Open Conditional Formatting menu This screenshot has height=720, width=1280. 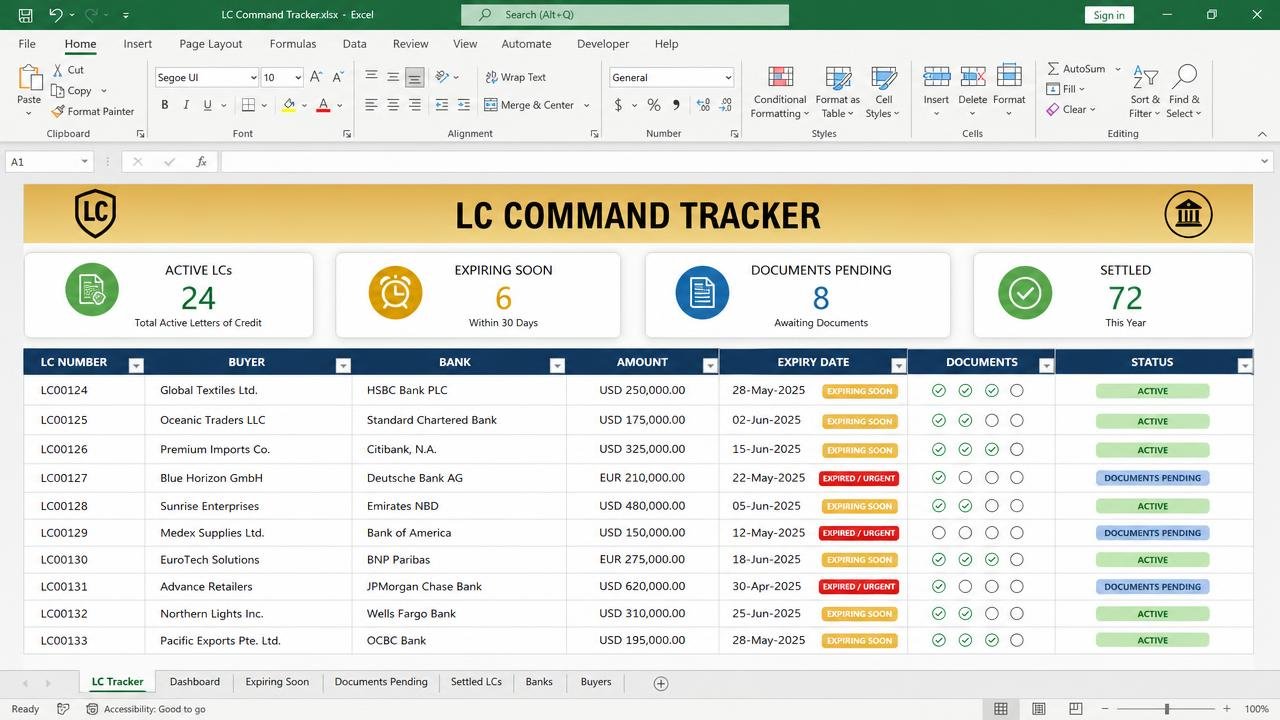pos(780,92)
